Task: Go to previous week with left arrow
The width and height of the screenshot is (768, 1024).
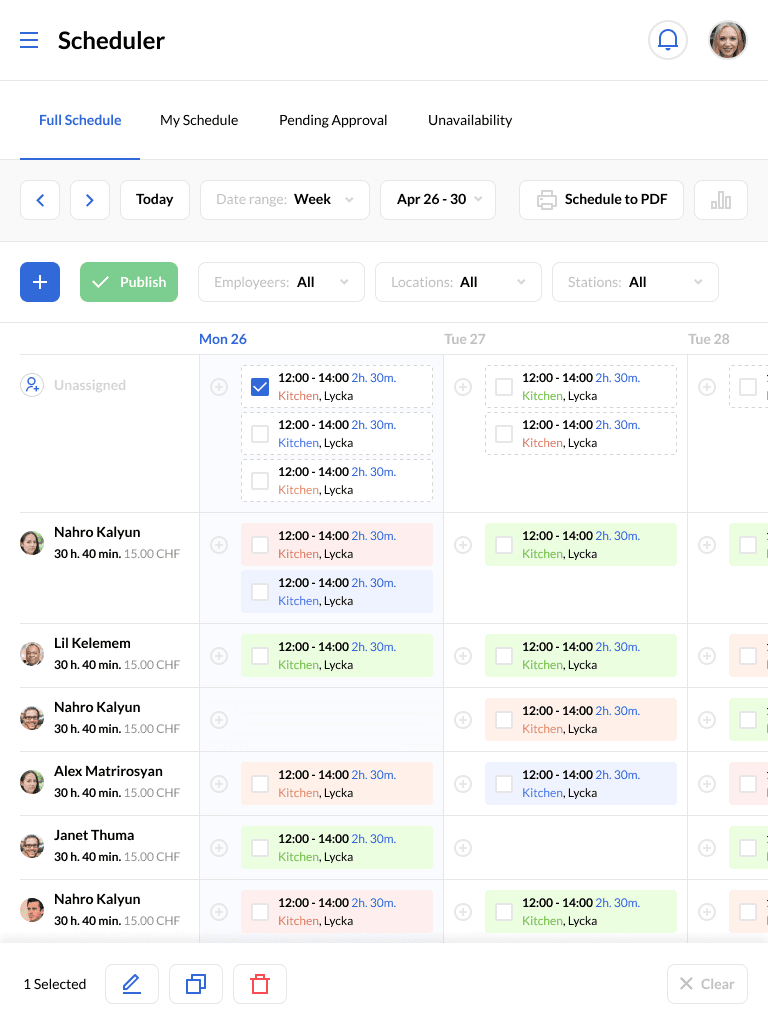Action: [40, 200]
